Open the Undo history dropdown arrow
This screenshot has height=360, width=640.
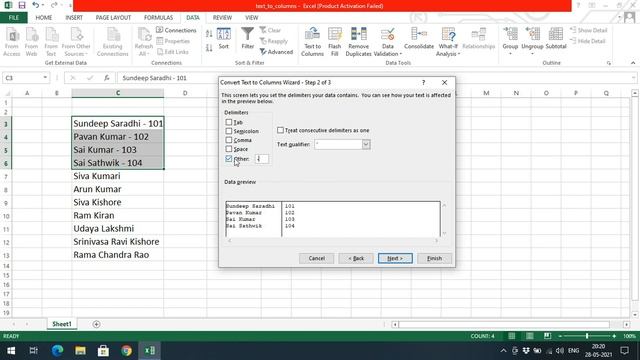click(x=43, y=5)
